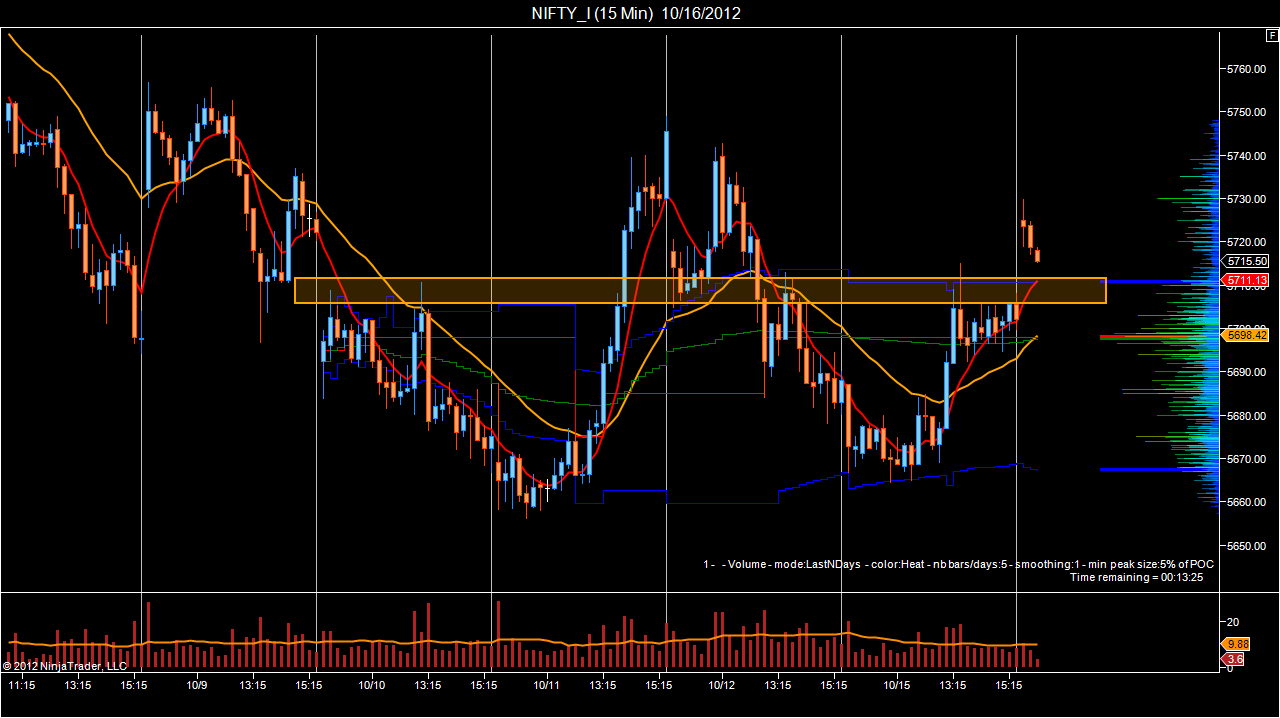Screen dimensions: 1280x718
Task: Click the 11:15 time label on time axis
Action: click(22, 685)
